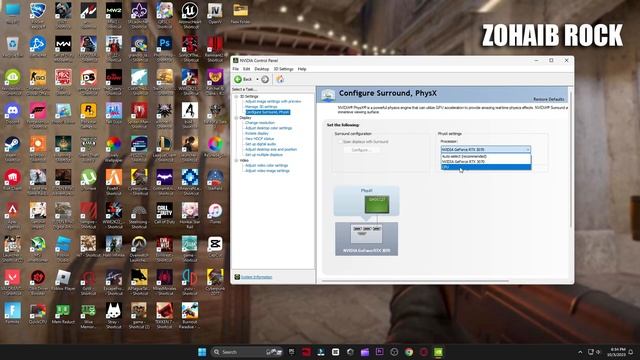
Task: Click the NVIDIA icon on the taskbar
Action: click(x=438, y=352)
